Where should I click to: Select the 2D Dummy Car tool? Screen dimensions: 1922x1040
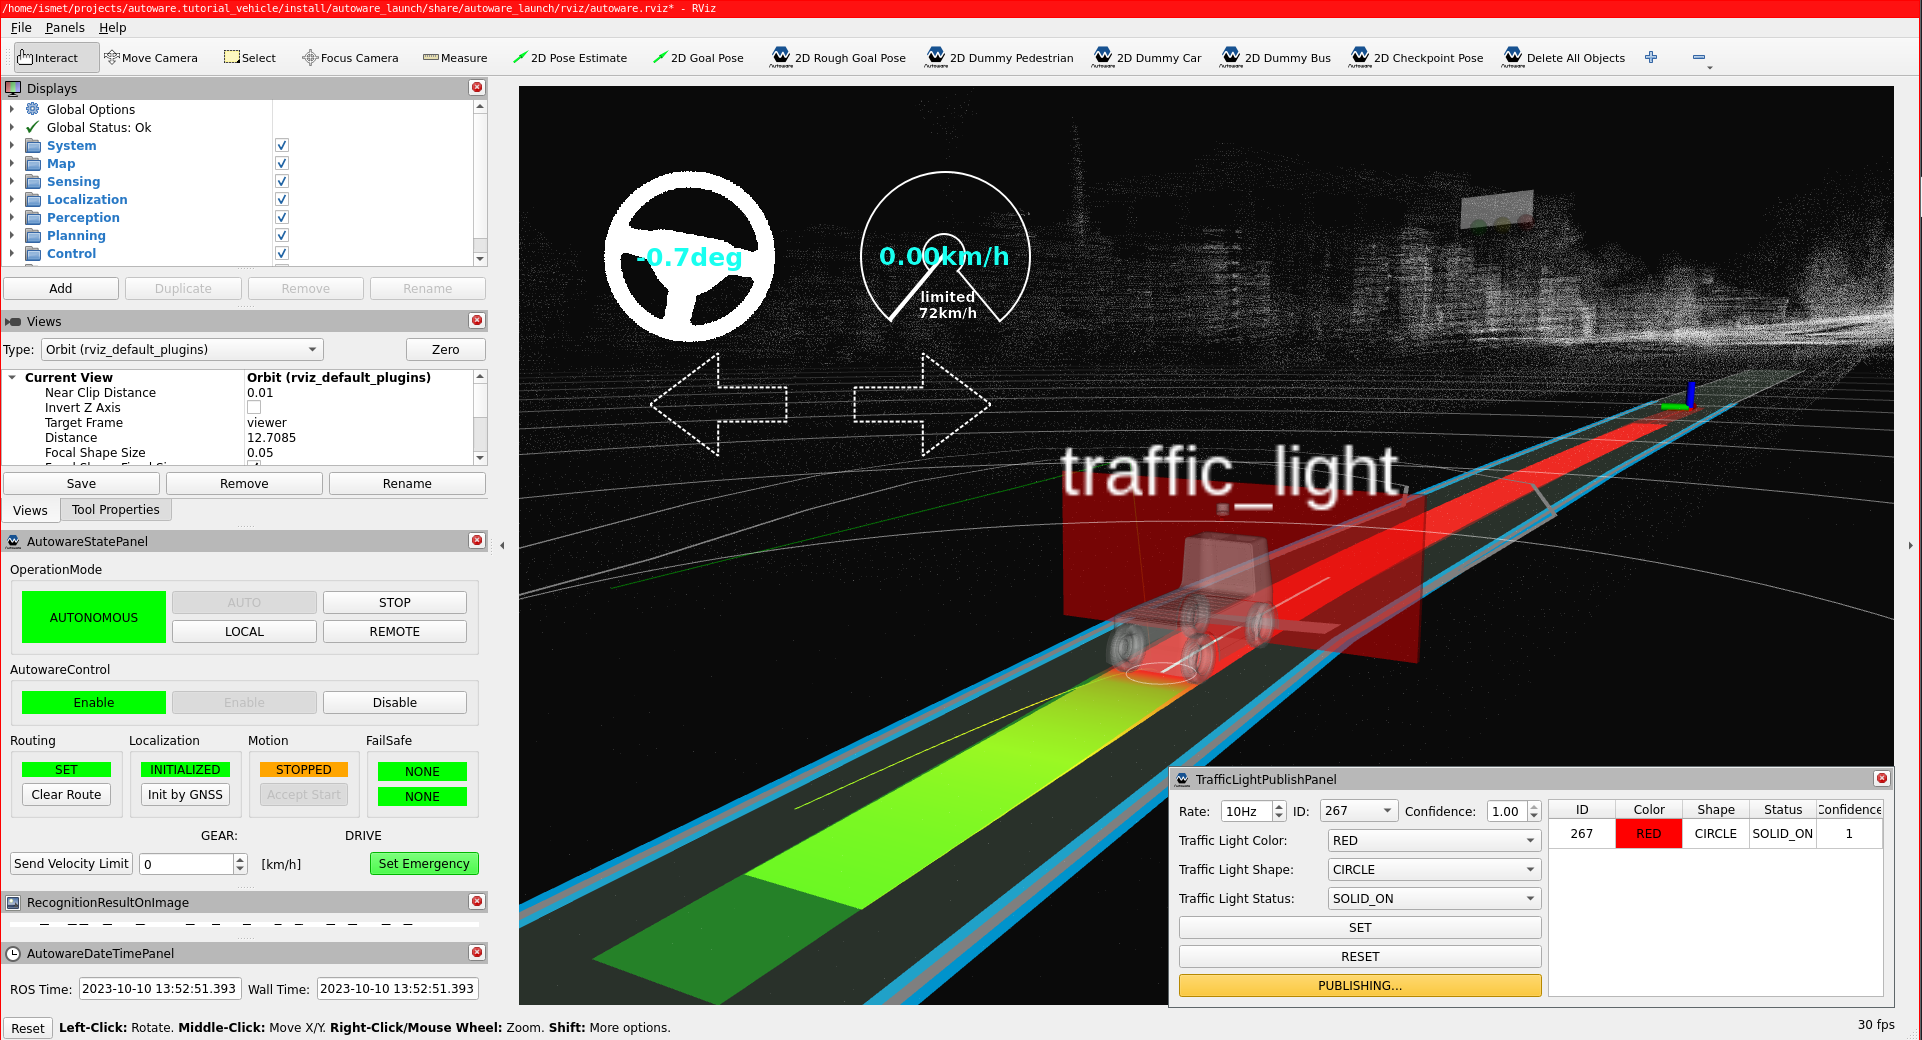click(x=1146, y=57)
